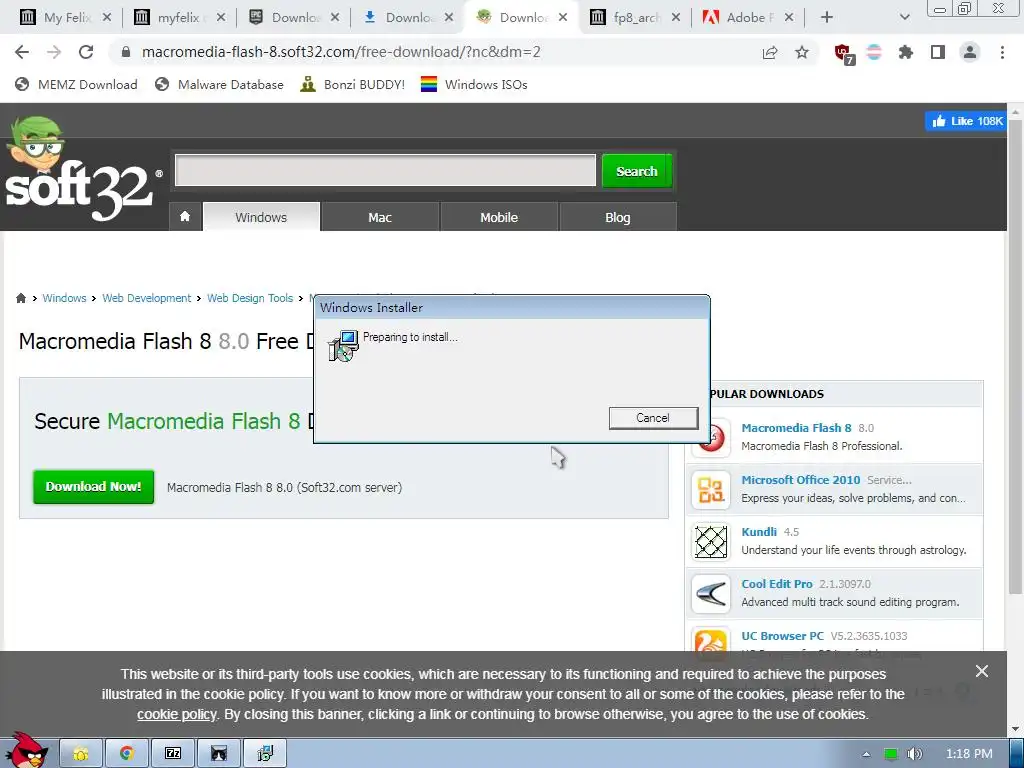Select the Mobile navigation tab

click(x=499, y=217)
